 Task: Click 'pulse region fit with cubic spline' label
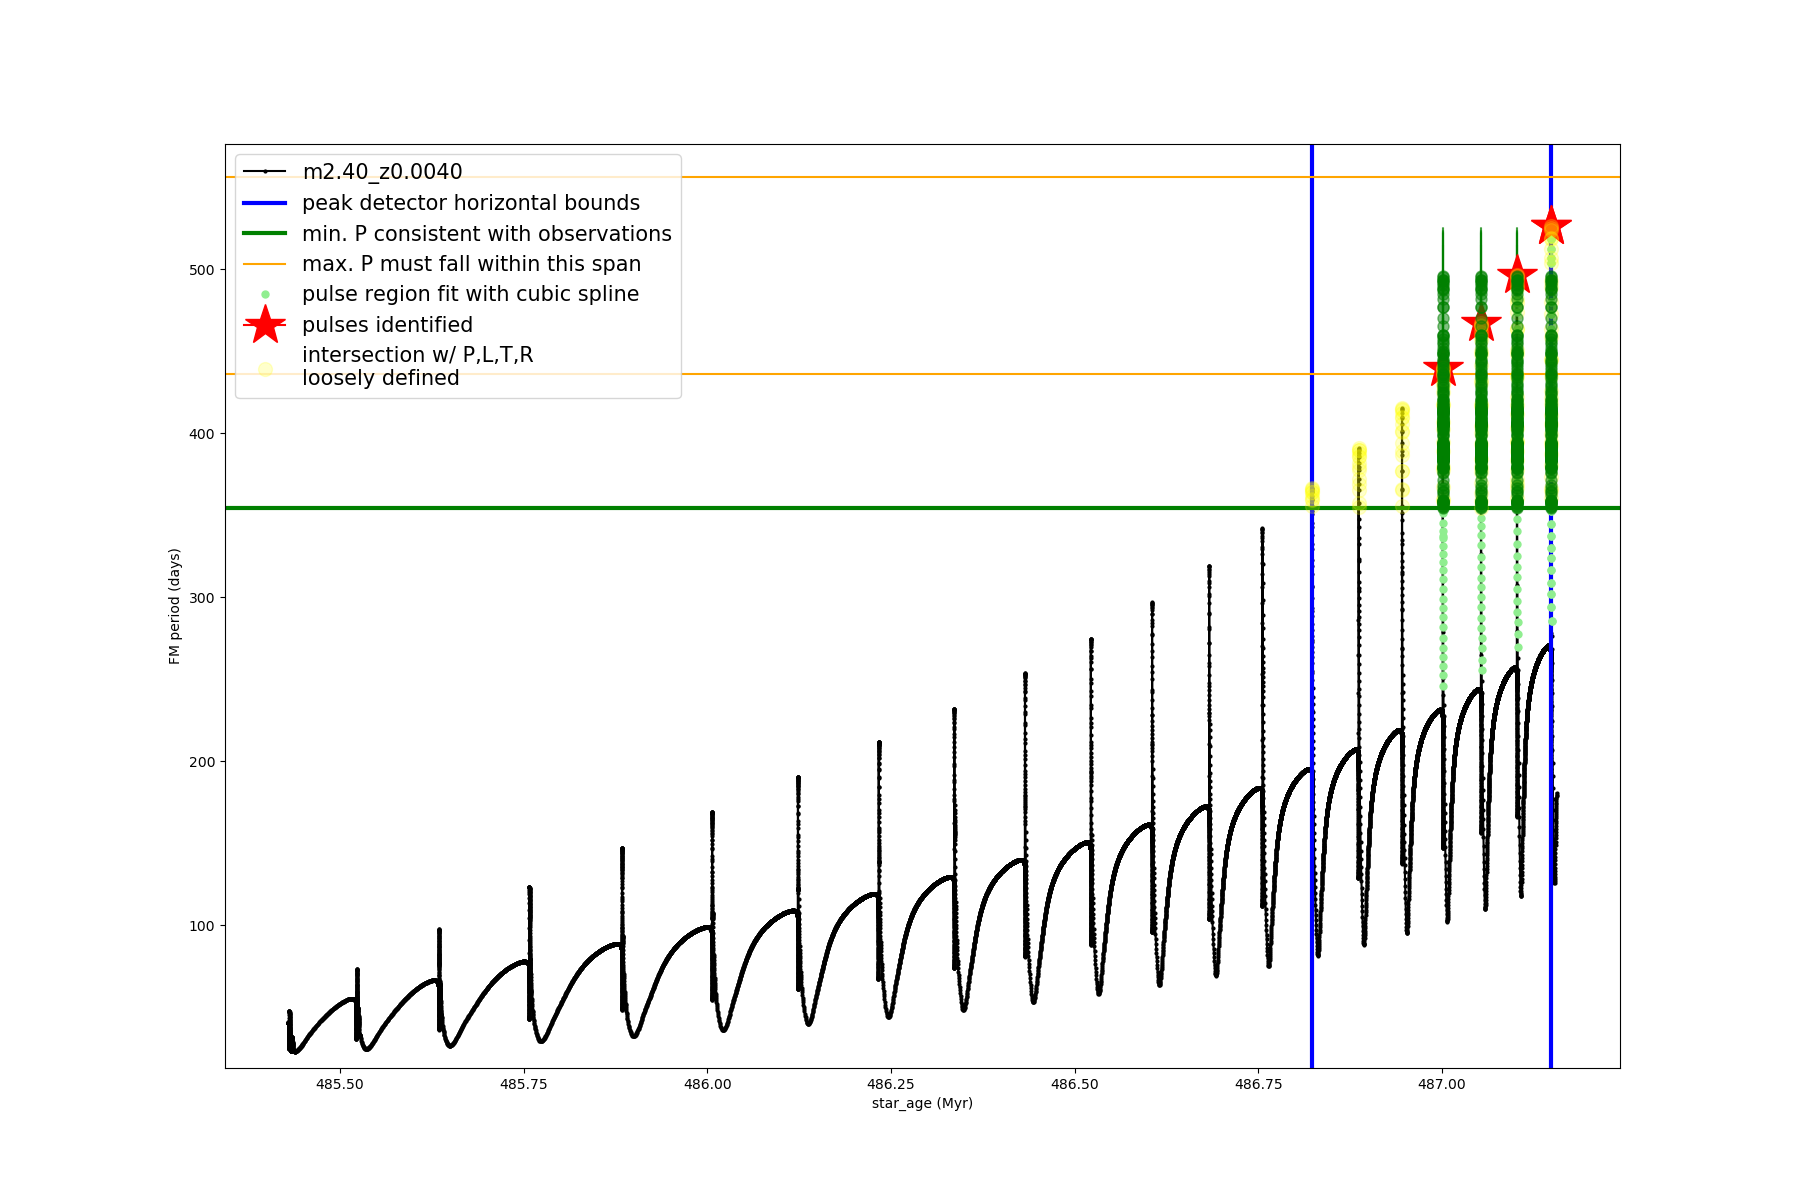click(x=470, y=294)
